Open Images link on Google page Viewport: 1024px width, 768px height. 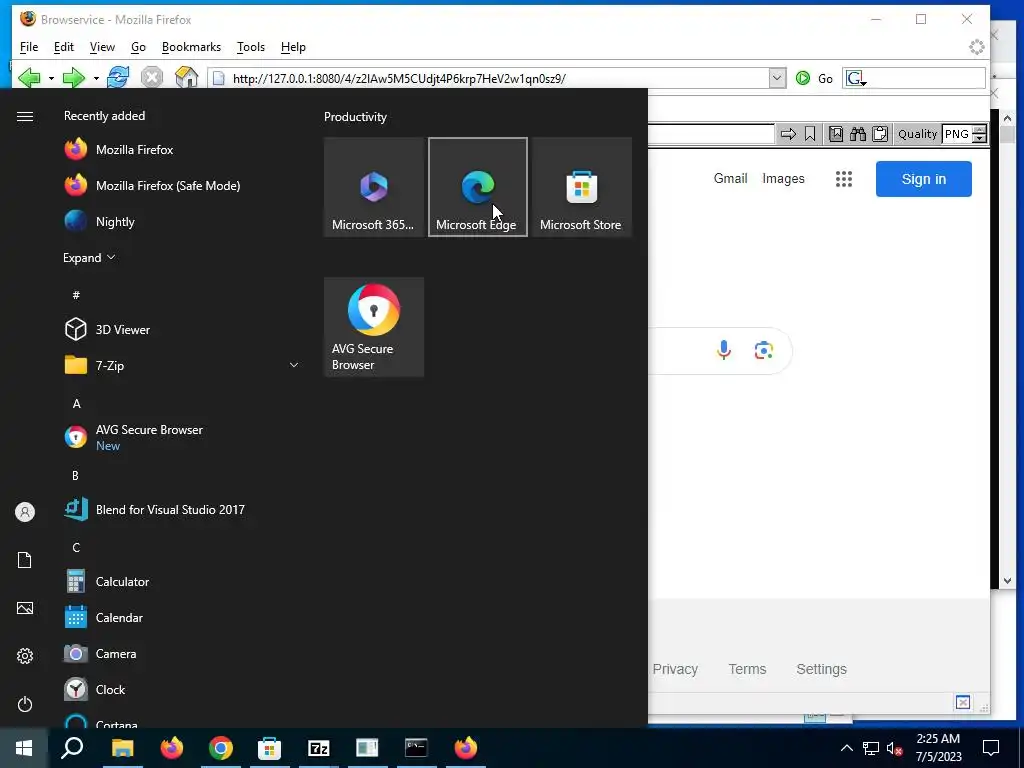pyautogui.click(x=783, y=178)
